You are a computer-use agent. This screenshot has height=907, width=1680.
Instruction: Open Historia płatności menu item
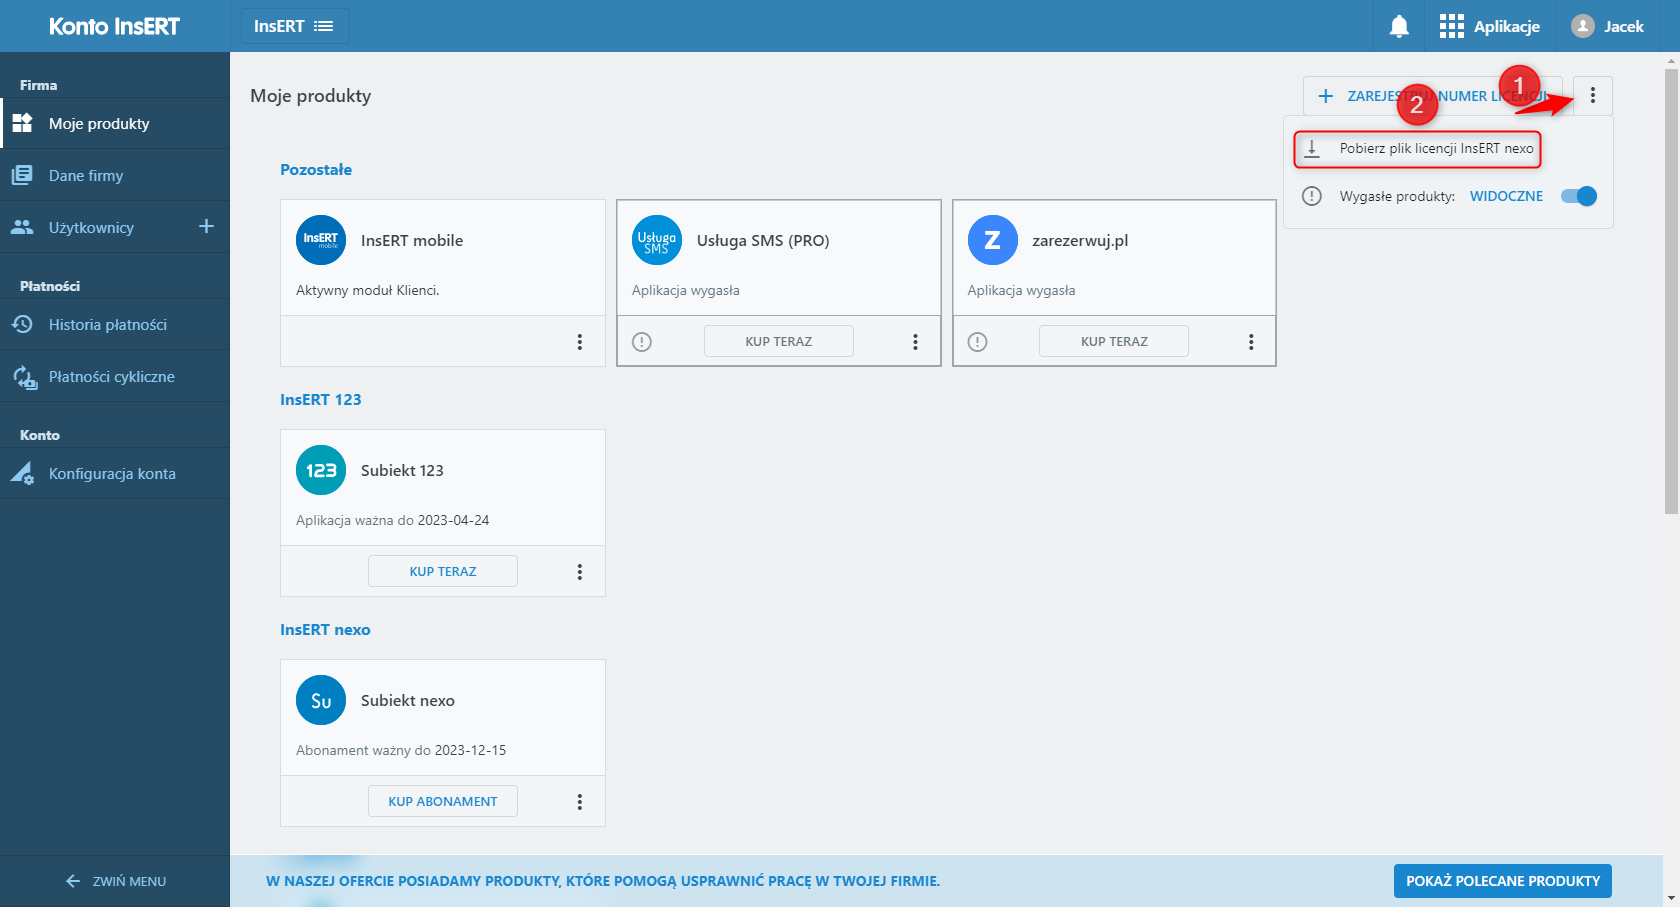coord(115,324)
